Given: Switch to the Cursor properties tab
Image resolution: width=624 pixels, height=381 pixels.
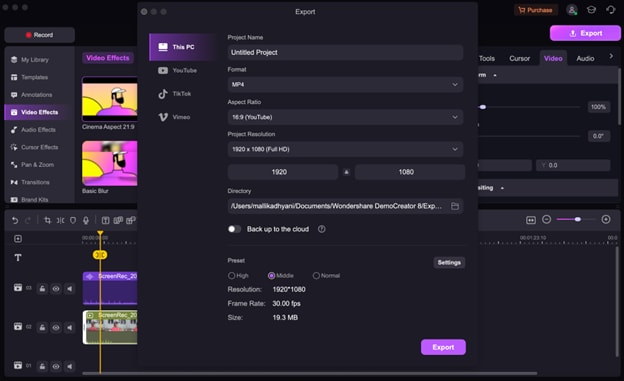Looking at the screenshot, I should coord(519,59).
